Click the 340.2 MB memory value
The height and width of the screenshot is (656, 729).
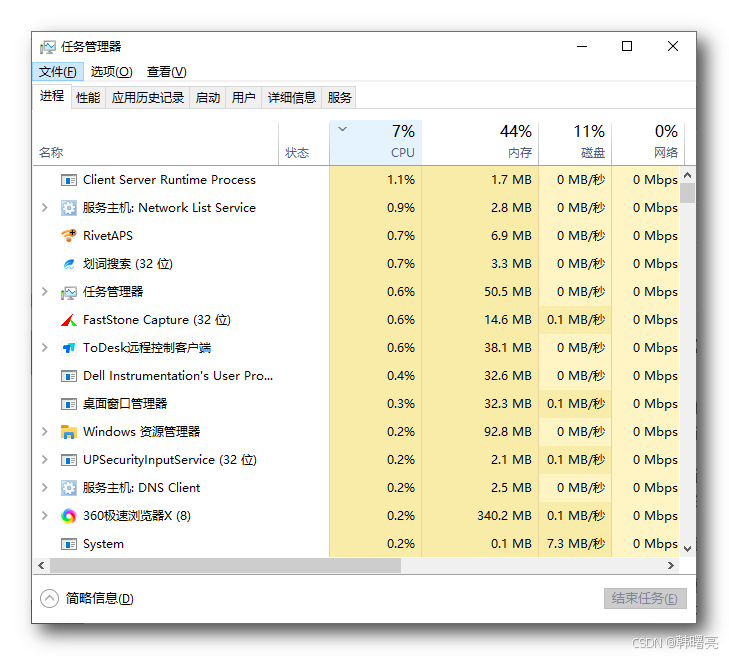[504, 516]
